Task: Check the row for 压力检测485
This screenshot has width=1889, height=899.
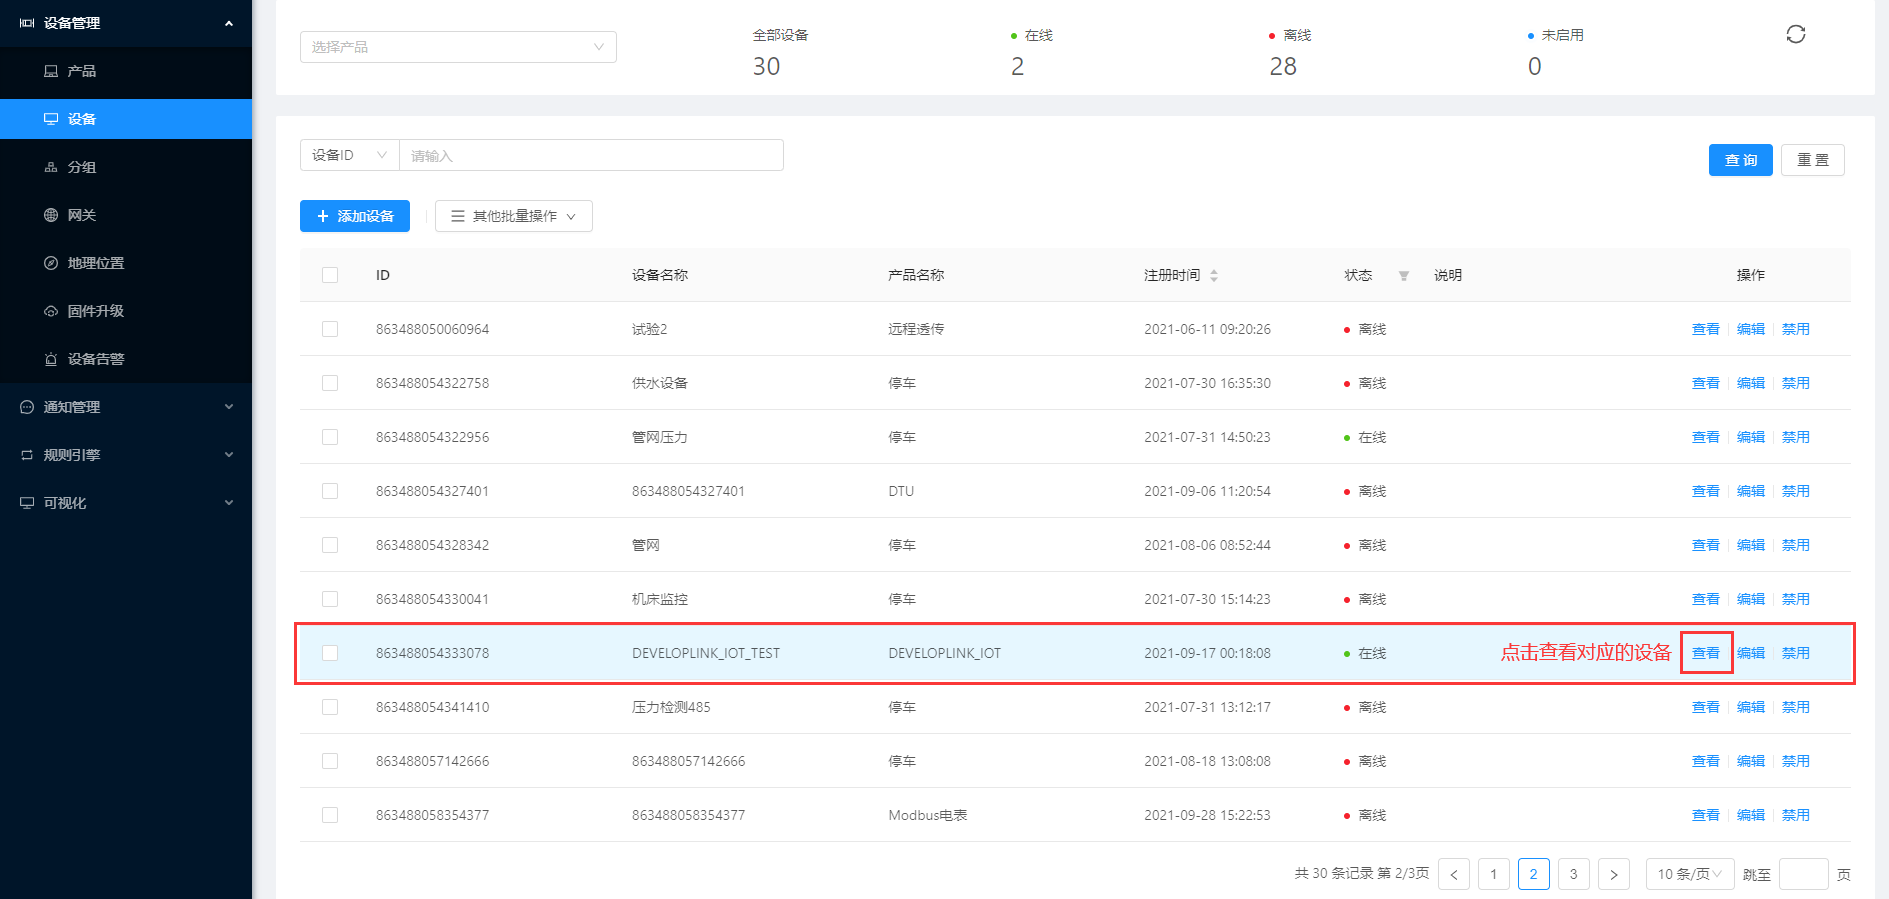Action: pyautogui.click(x=330, y=707)
